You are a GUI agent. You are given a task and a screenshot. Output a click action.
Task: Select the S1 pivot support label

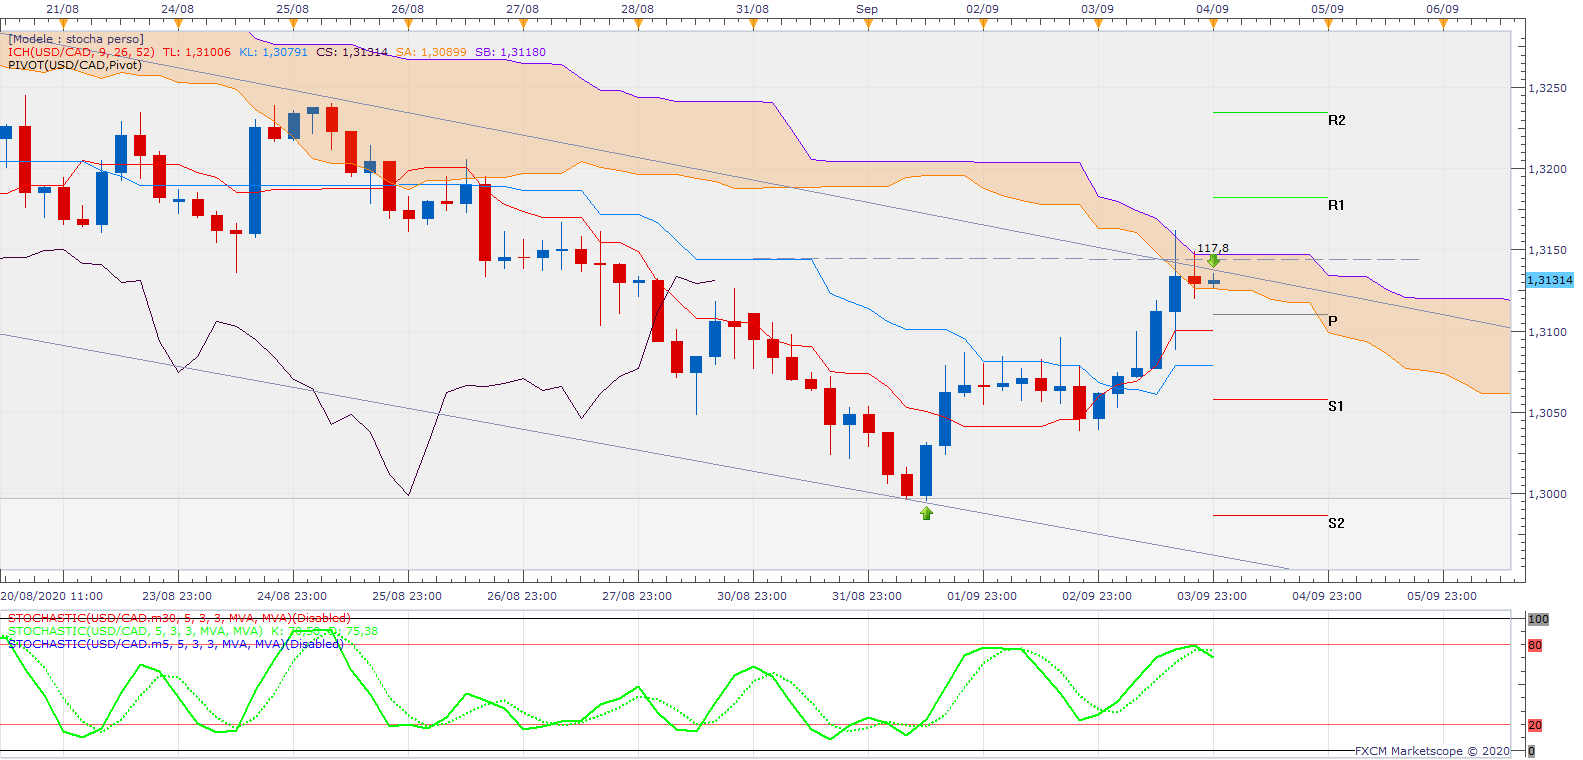click(x=1336, y=406)
